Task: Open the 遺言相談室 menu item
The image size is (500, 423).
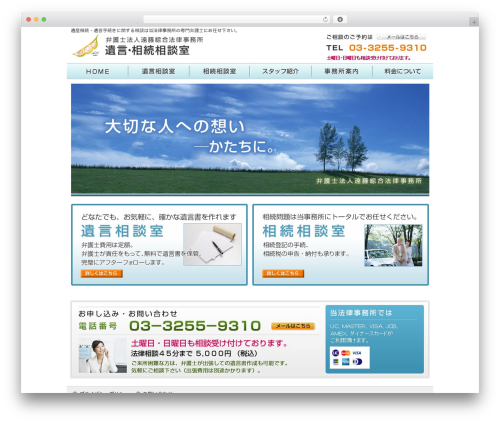Action: tap(158, 71)
